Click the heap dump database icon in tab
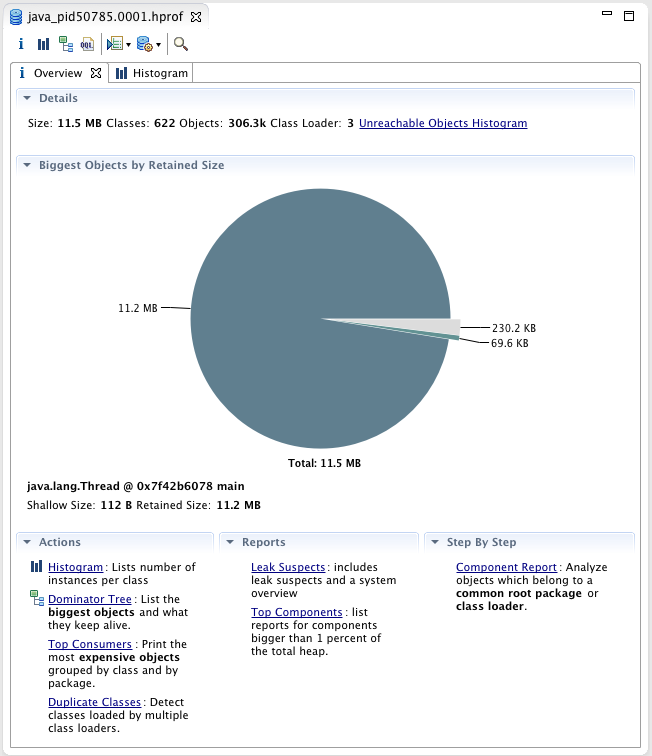Screen dimensions: 652x756 tap(16, 17)
